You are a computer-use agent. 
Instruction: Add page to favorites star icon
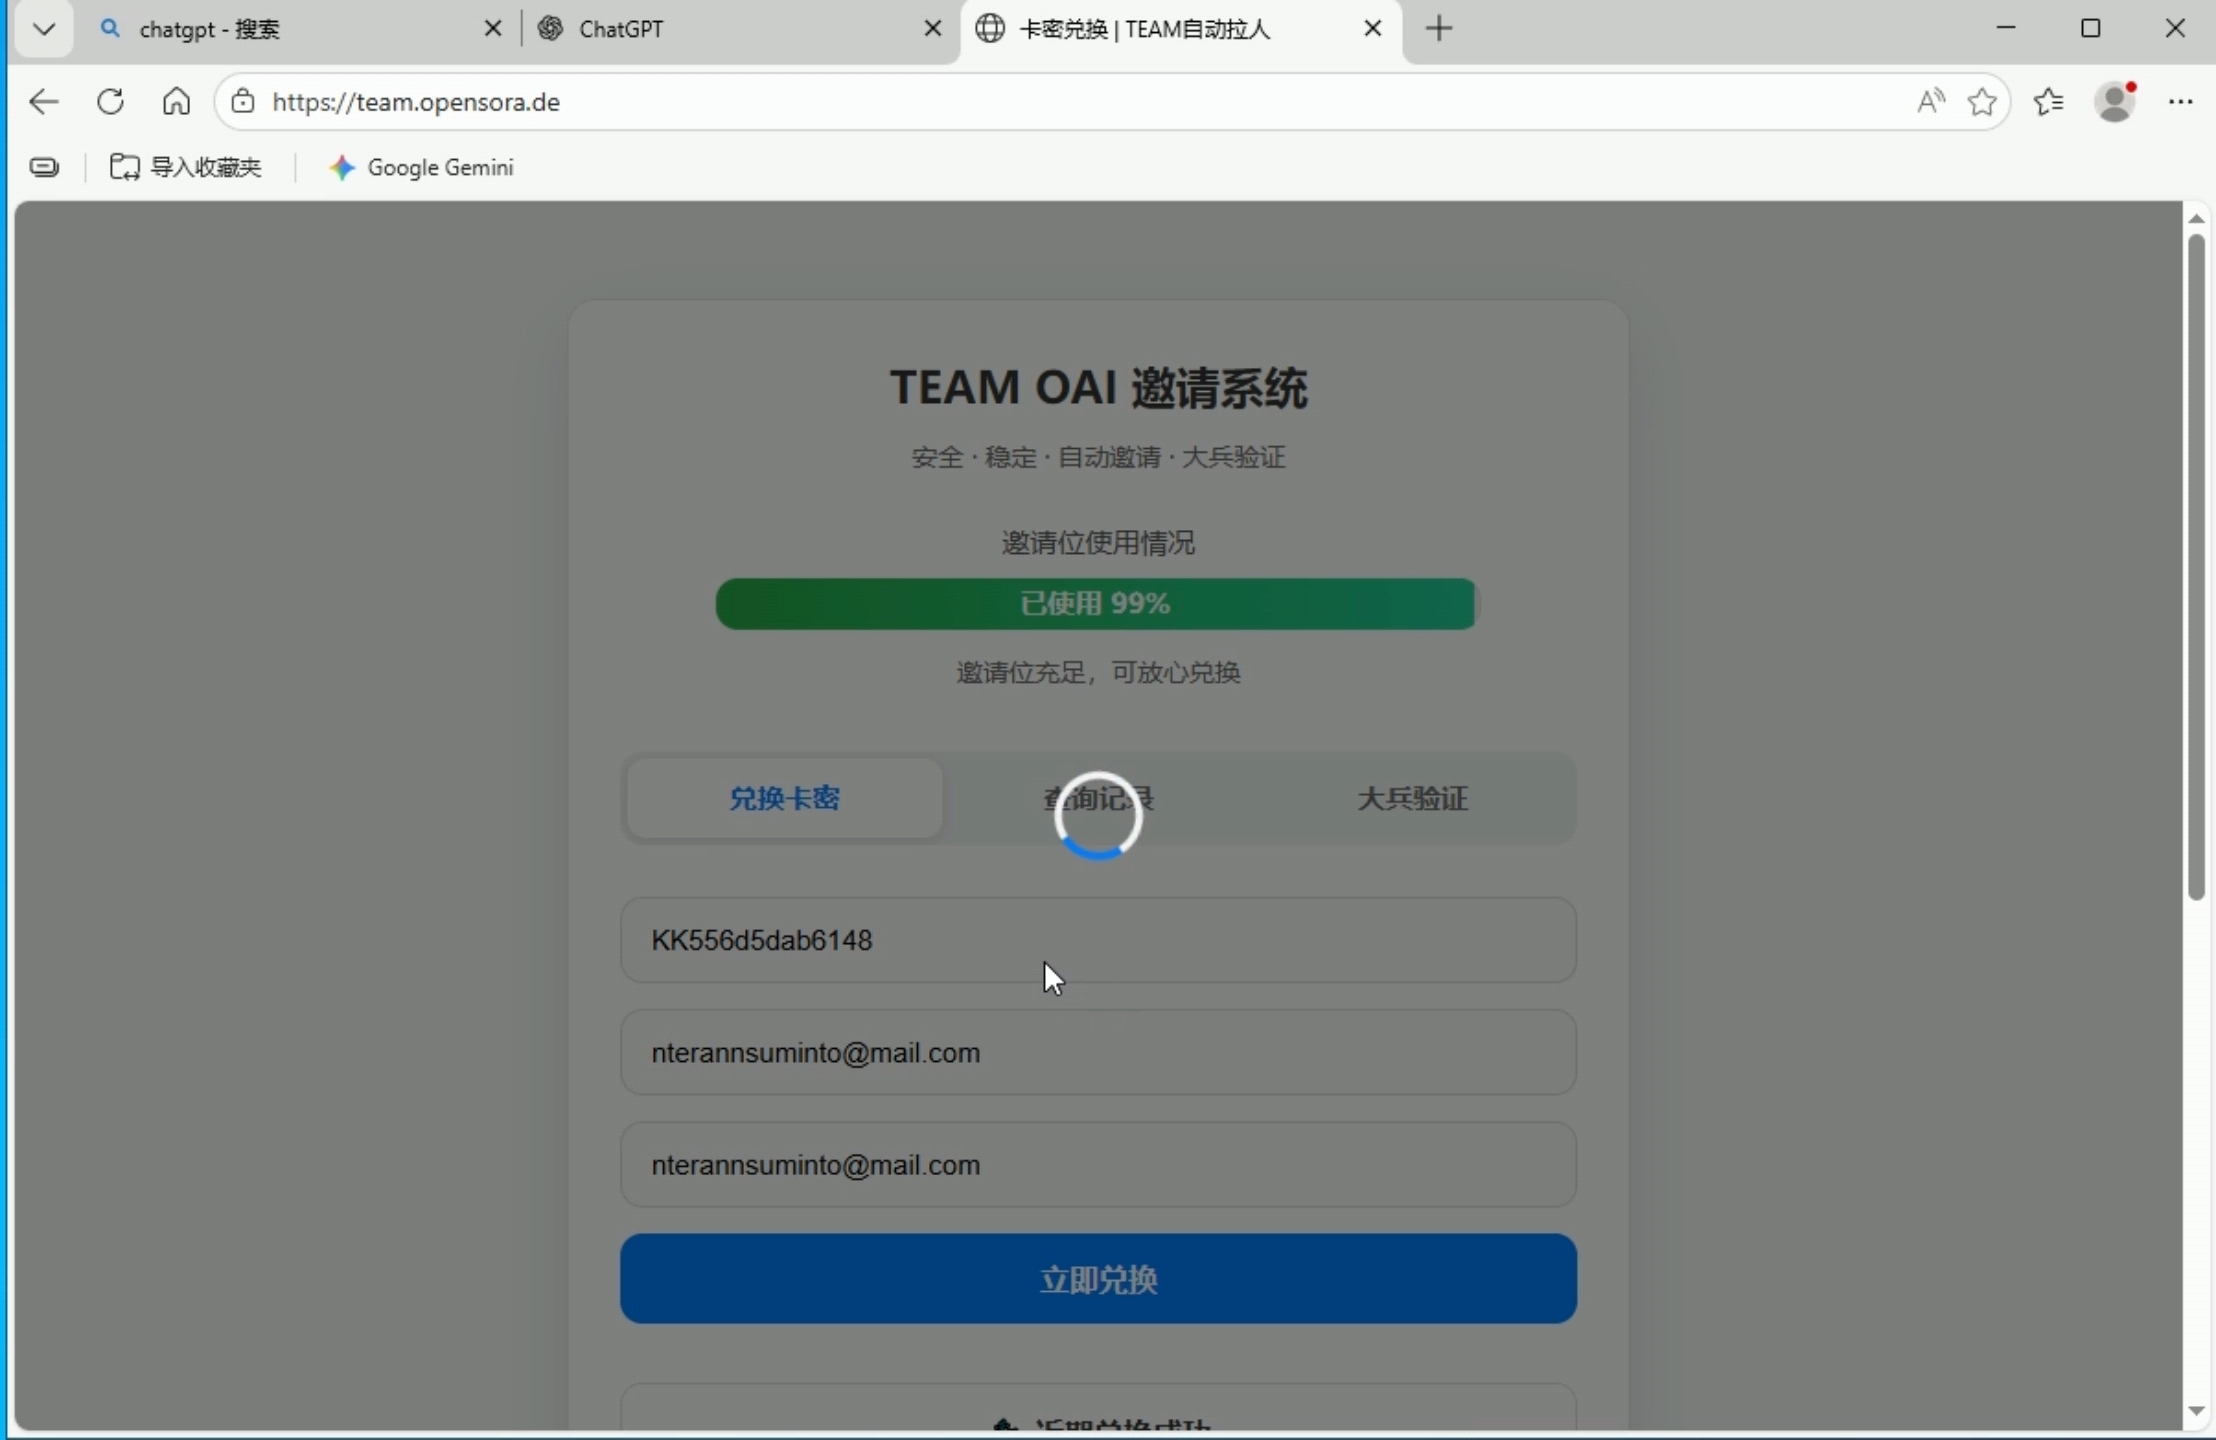point(1982,102)
